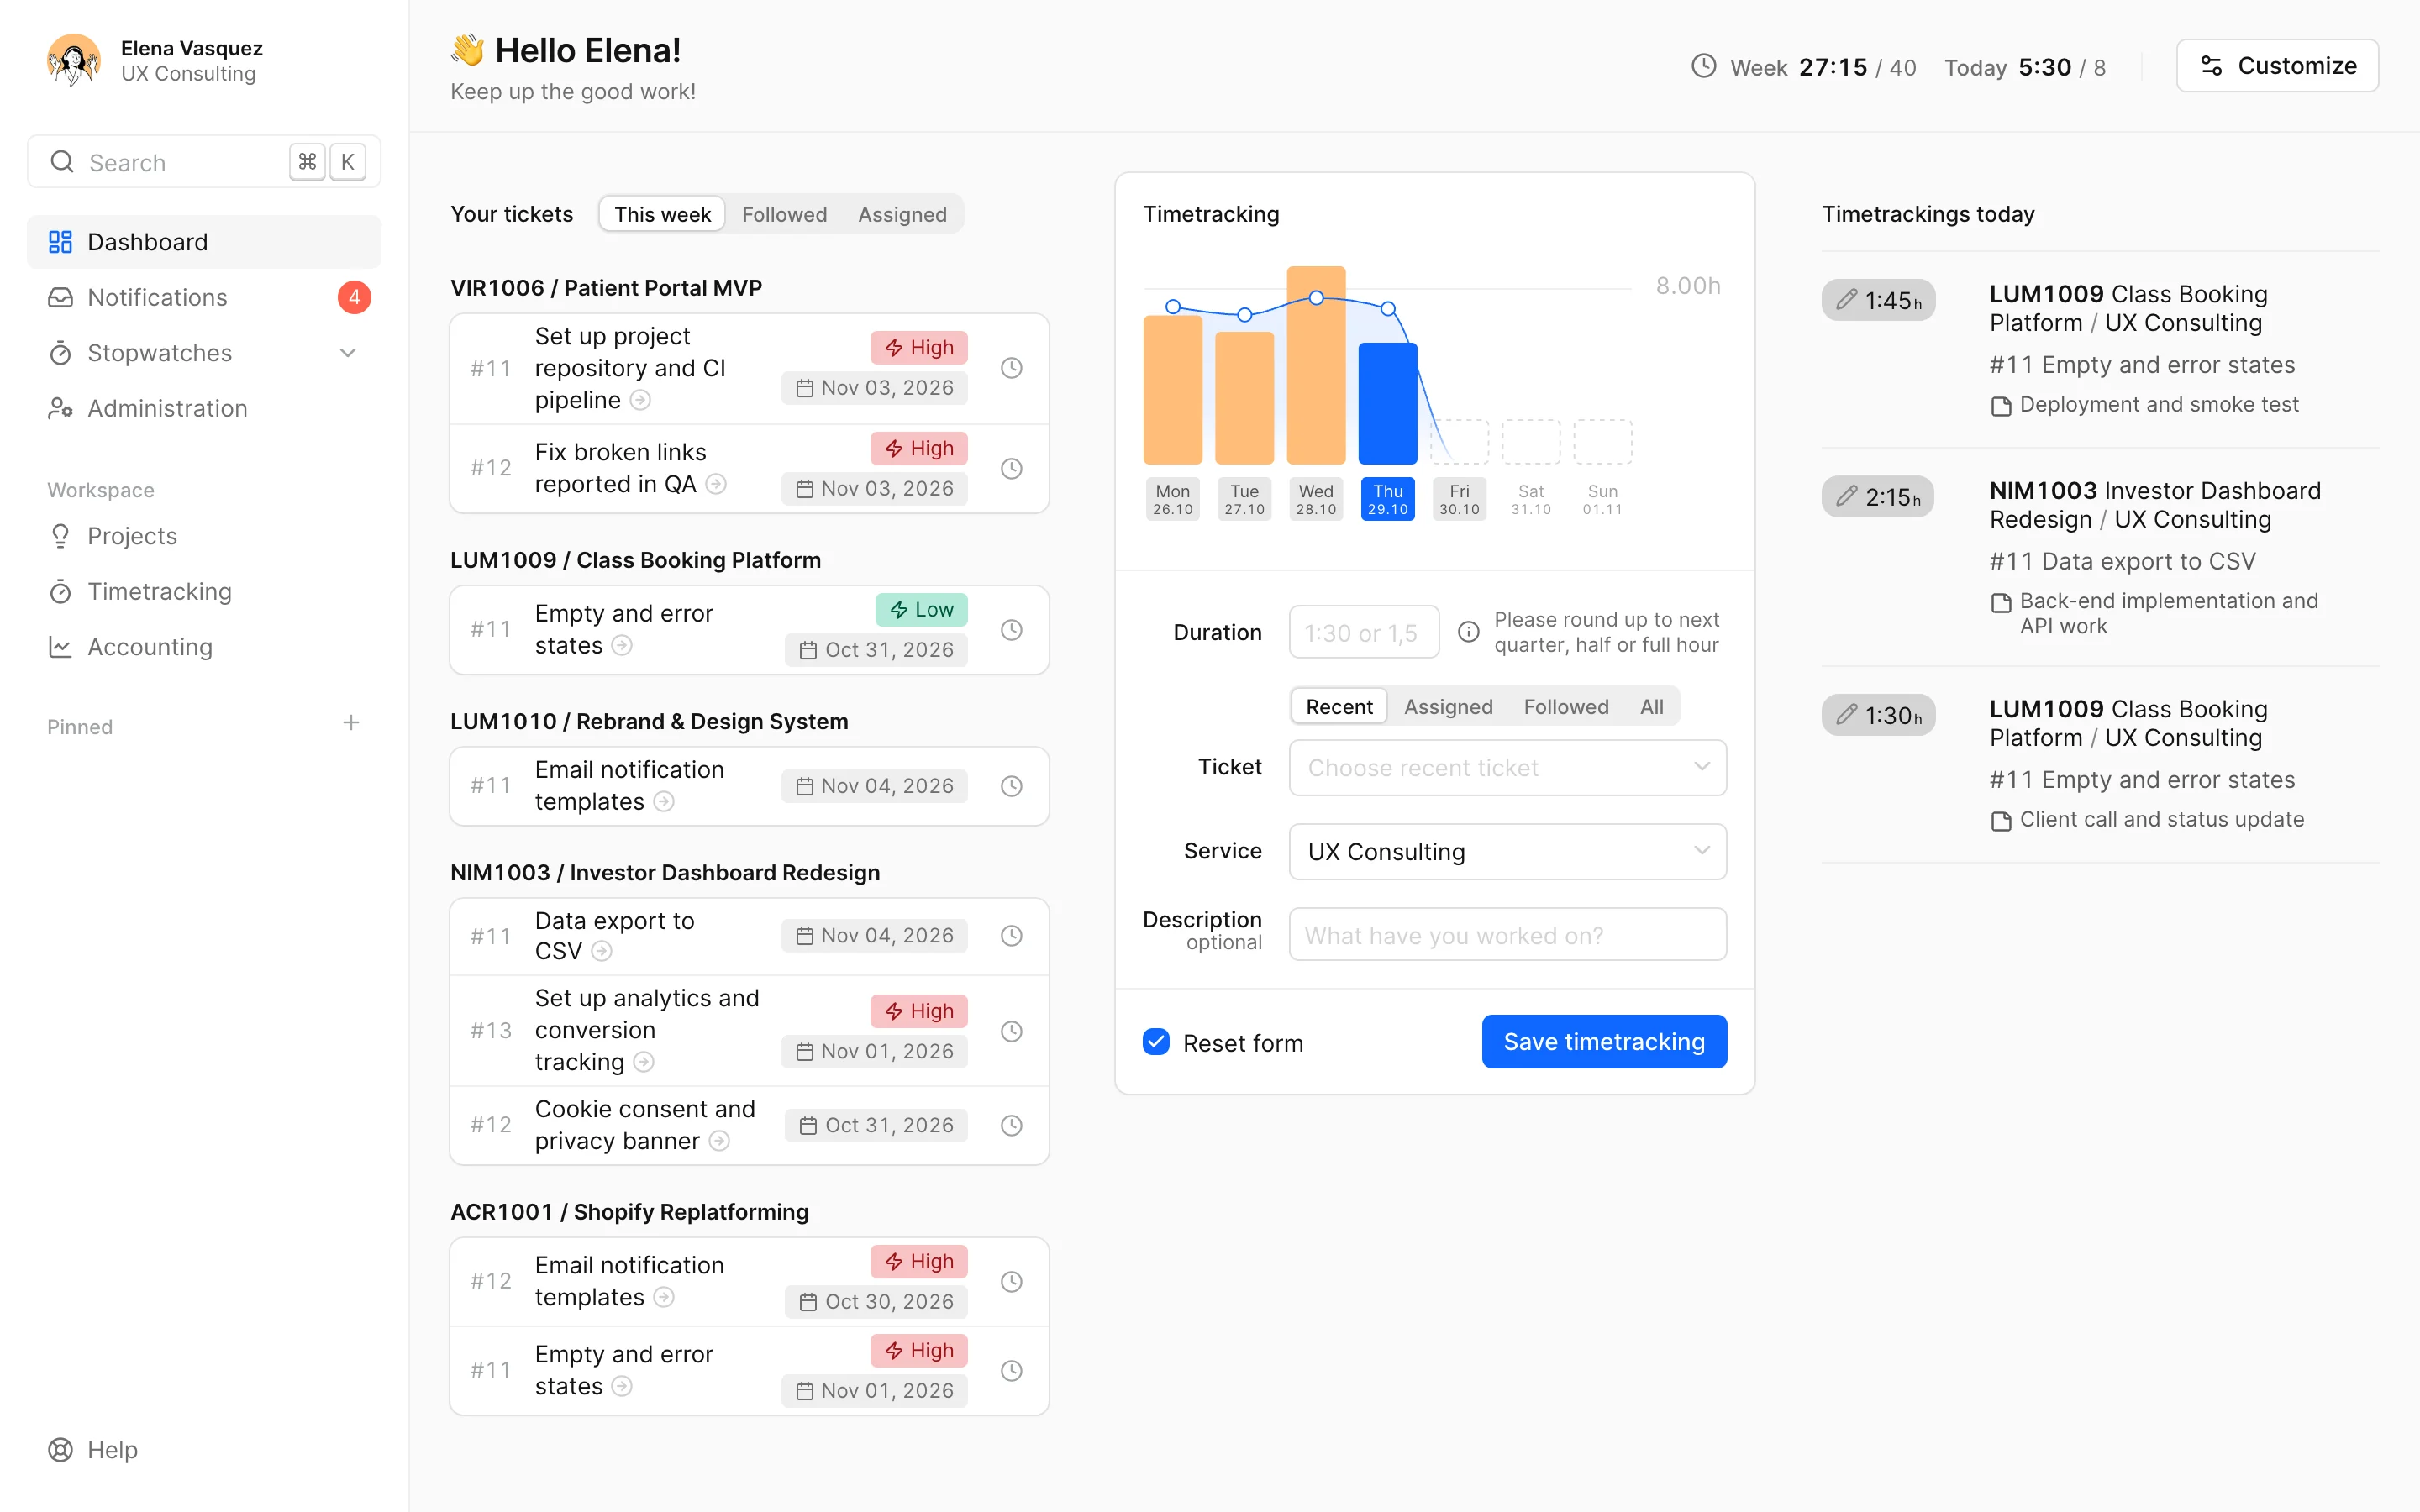Select the Wed 28.10 day label

[1315, 499]
